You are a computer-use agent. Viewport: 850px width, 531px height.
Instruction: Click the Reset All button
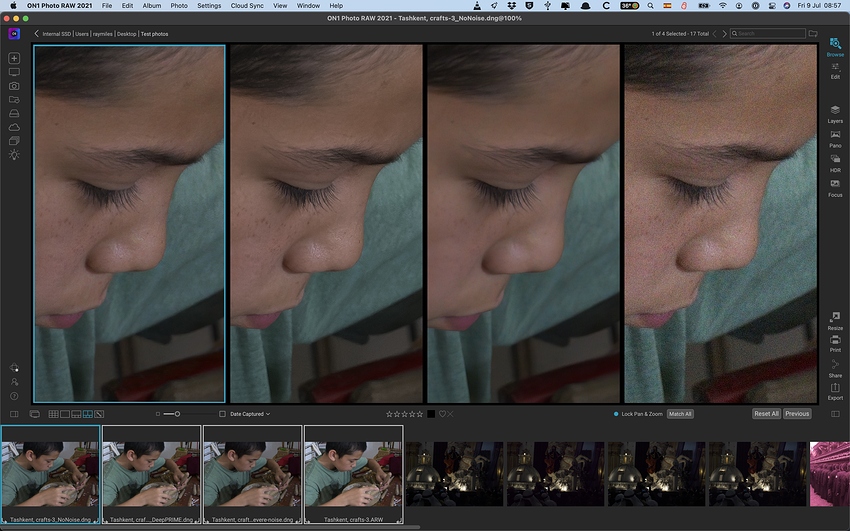765,414
